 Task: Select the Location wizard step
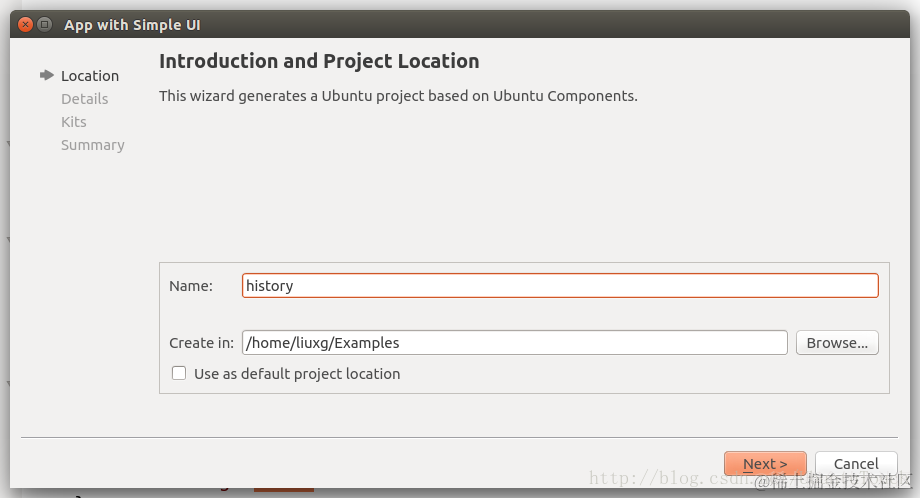point(89,76)
